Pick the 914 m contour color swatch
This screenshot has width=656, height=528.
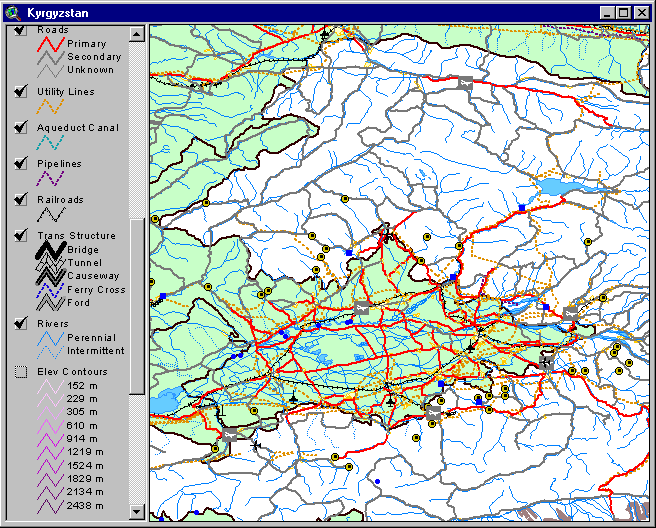pos(50,439)
